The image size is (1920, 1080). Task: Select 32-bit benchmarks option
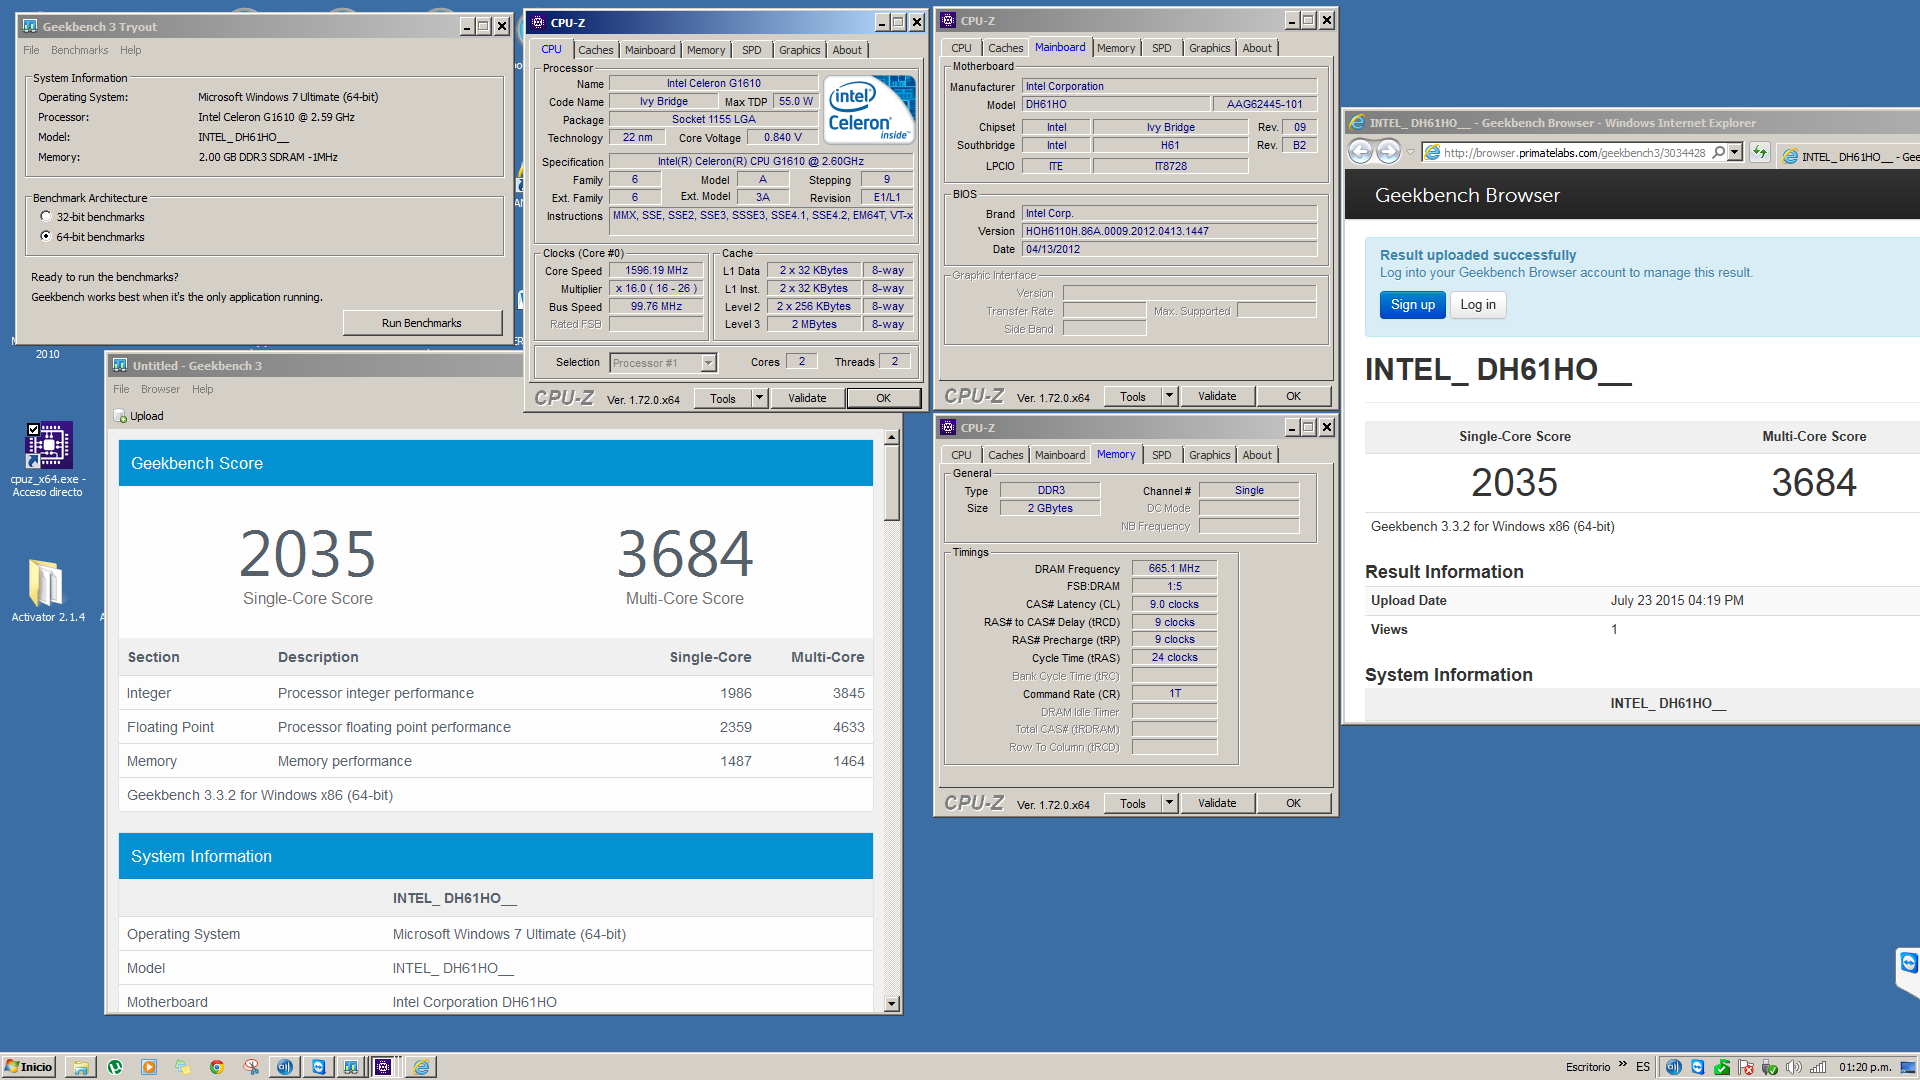point(45,217)
